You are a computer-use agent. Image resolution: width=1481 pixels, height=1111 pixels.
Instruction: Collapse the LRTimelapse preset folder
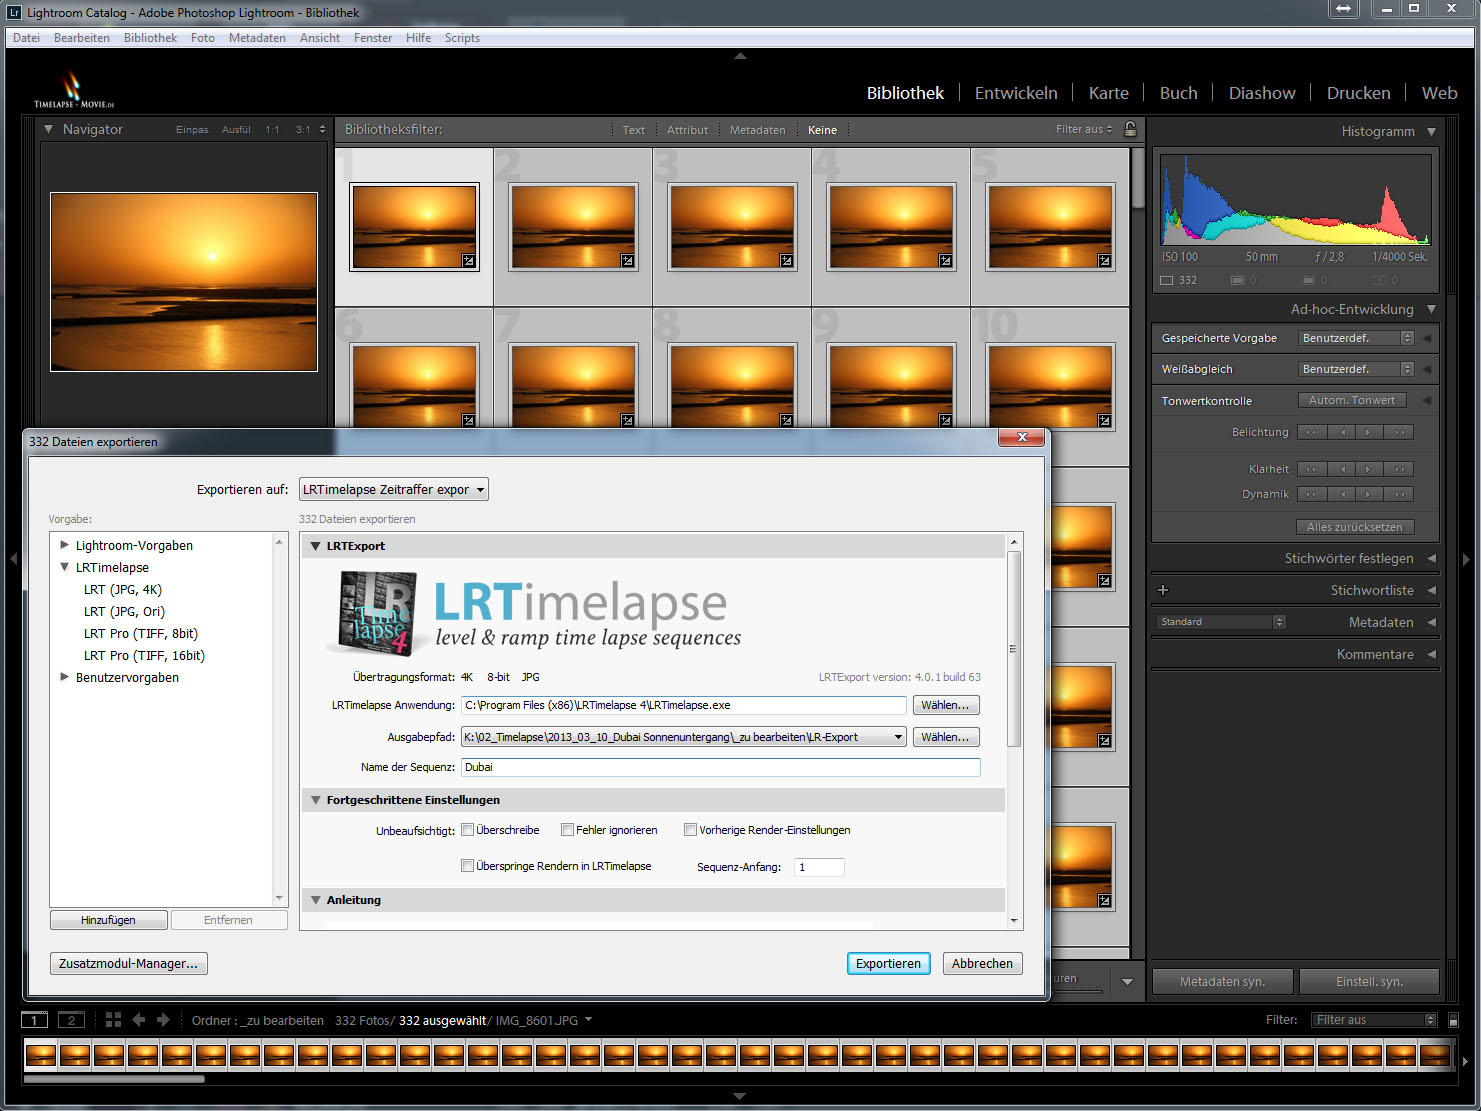[x=64, y=567]
